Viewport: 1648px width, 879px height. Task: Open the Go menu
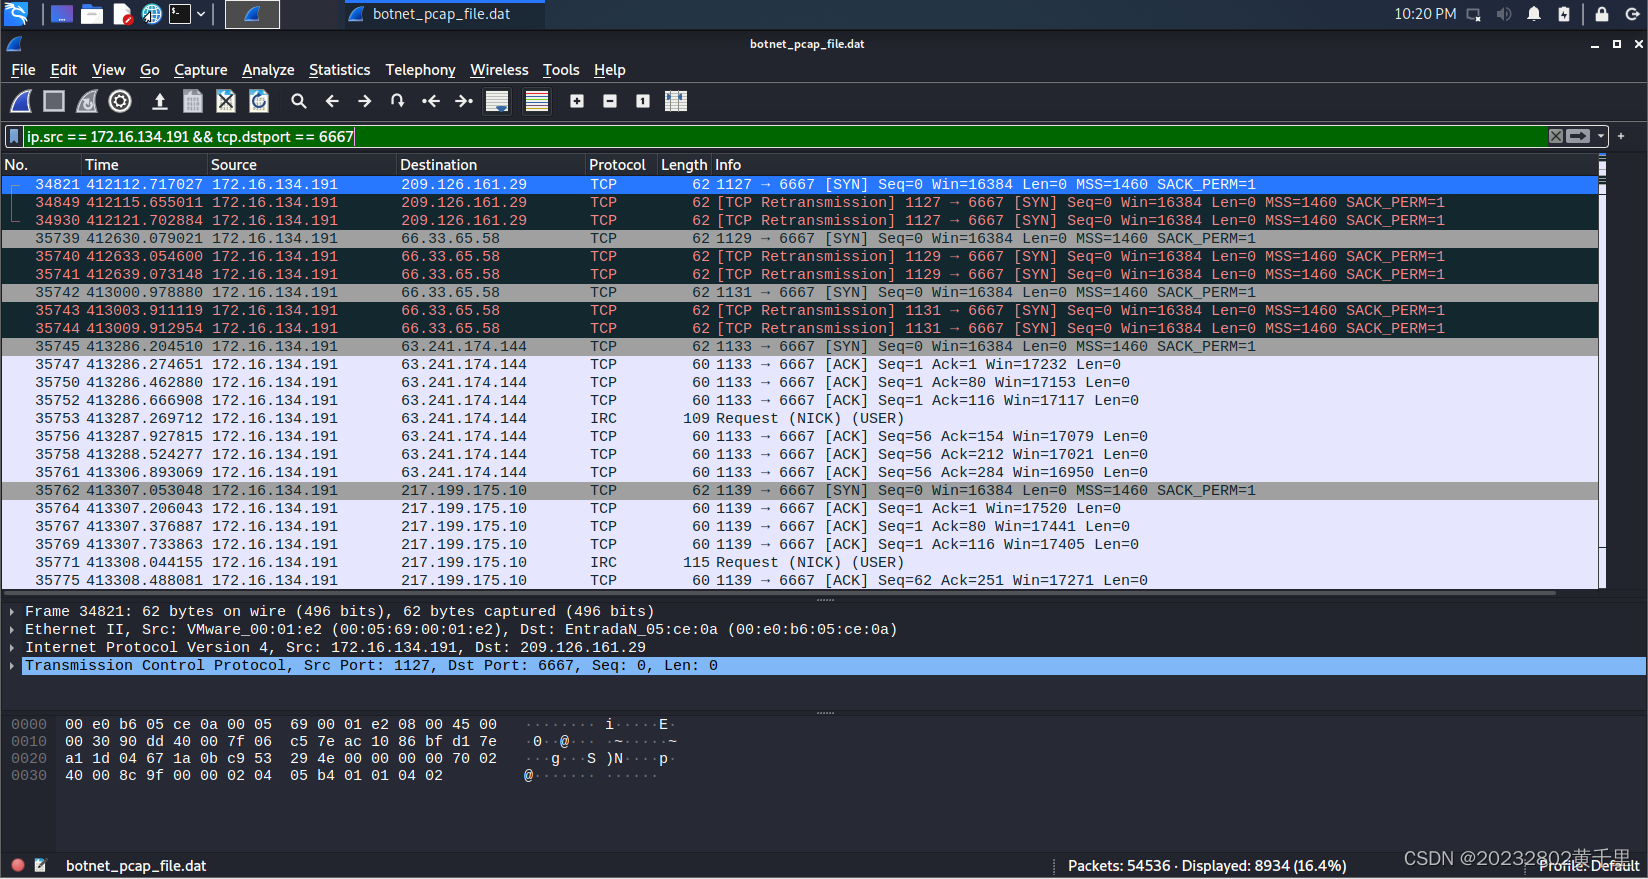pyautogui.click(x=150, y=70)
